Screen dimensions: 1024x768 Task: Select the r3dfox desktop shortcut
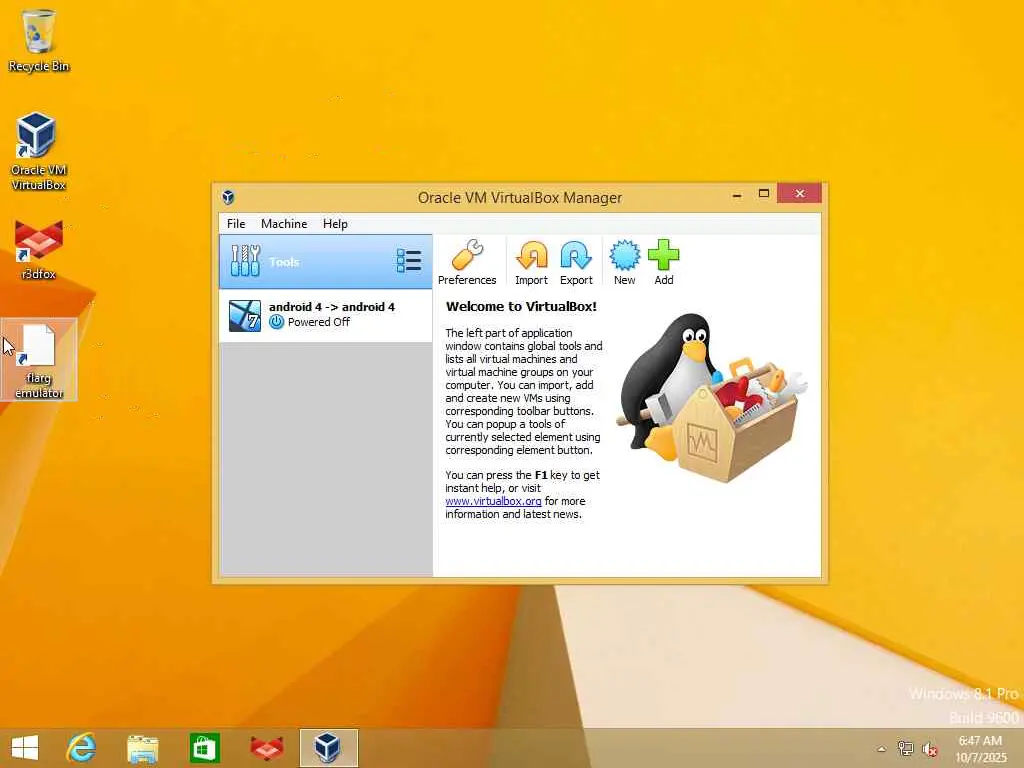(39, 250)
